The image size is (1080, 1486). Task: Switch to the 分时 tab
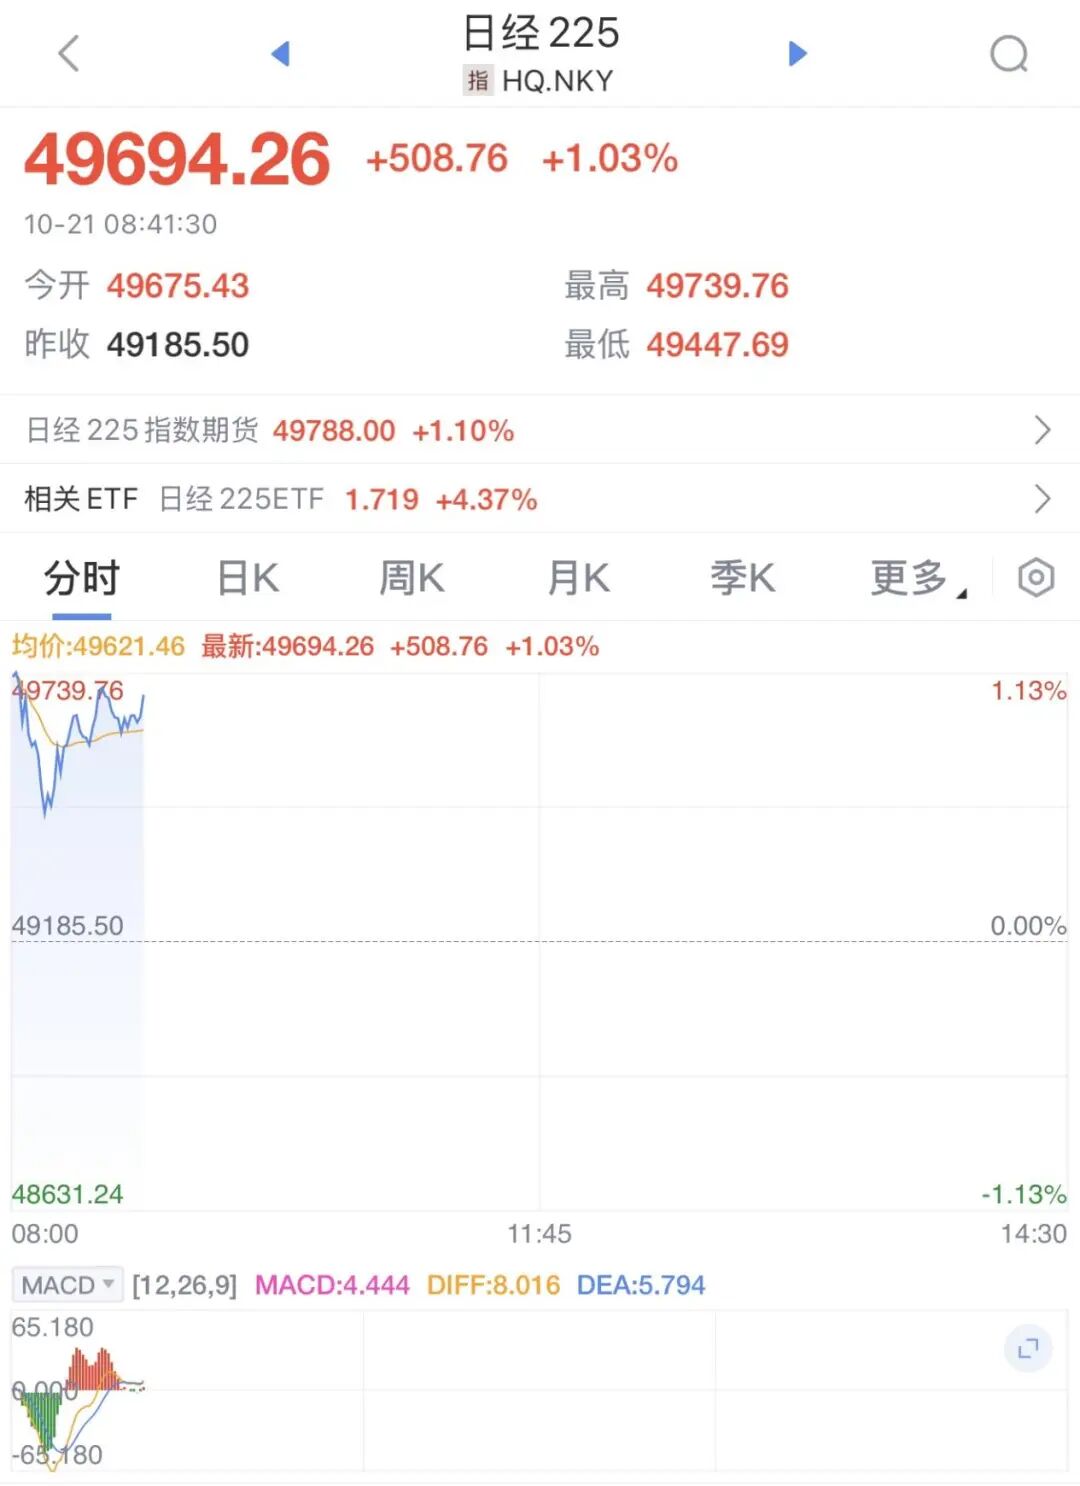click(x=82, y=578)
